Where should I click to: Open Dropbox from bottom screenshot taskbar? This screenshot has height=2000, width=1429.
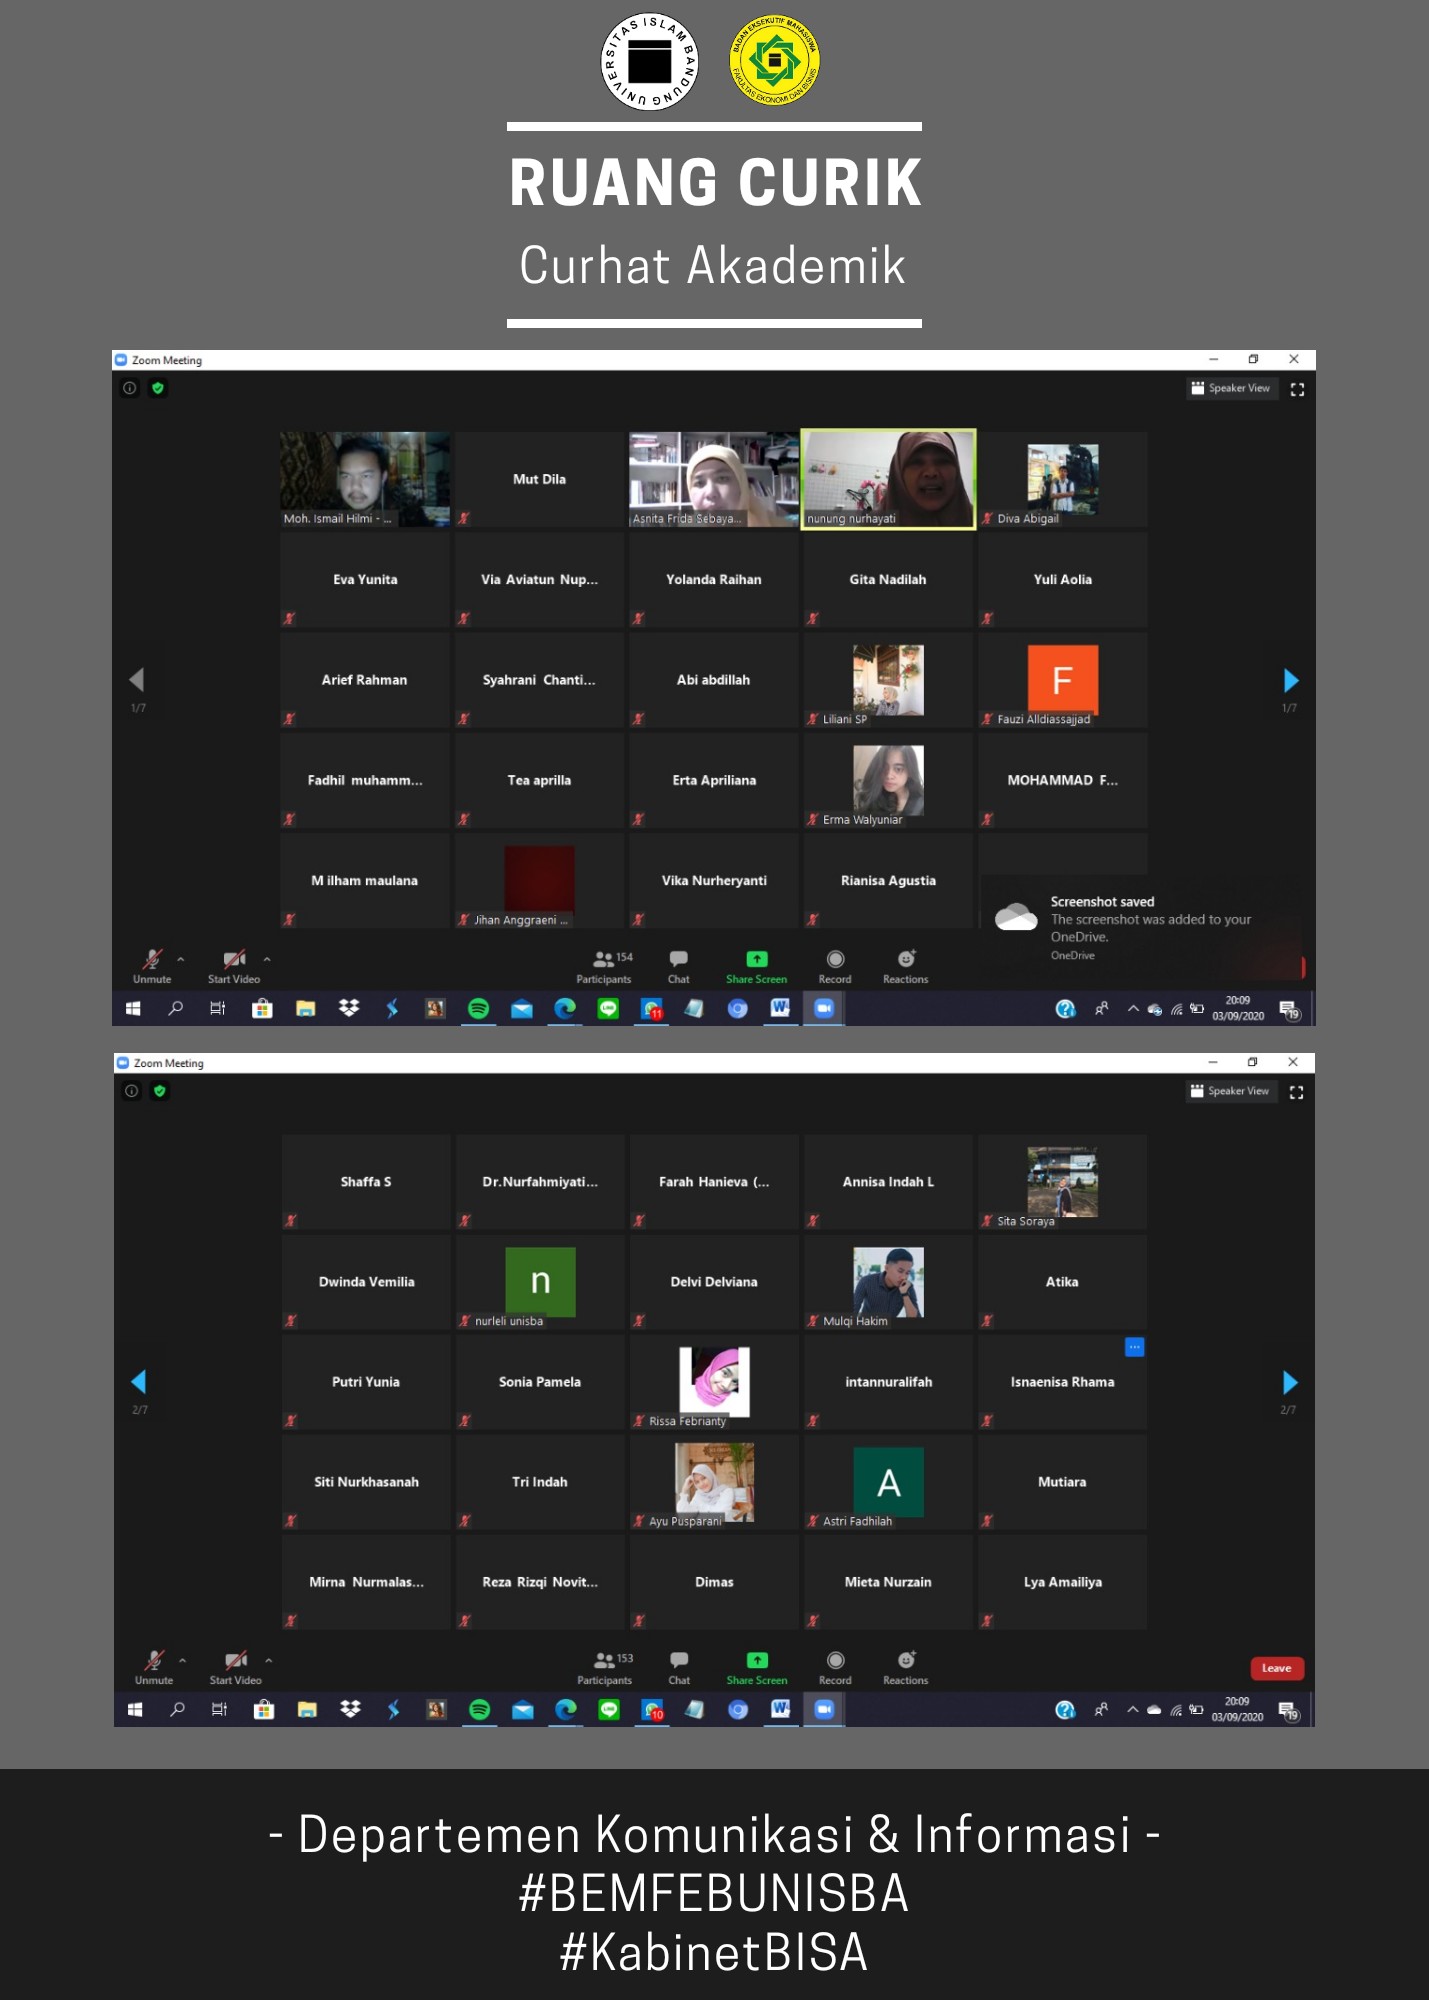click(350, 1710)
